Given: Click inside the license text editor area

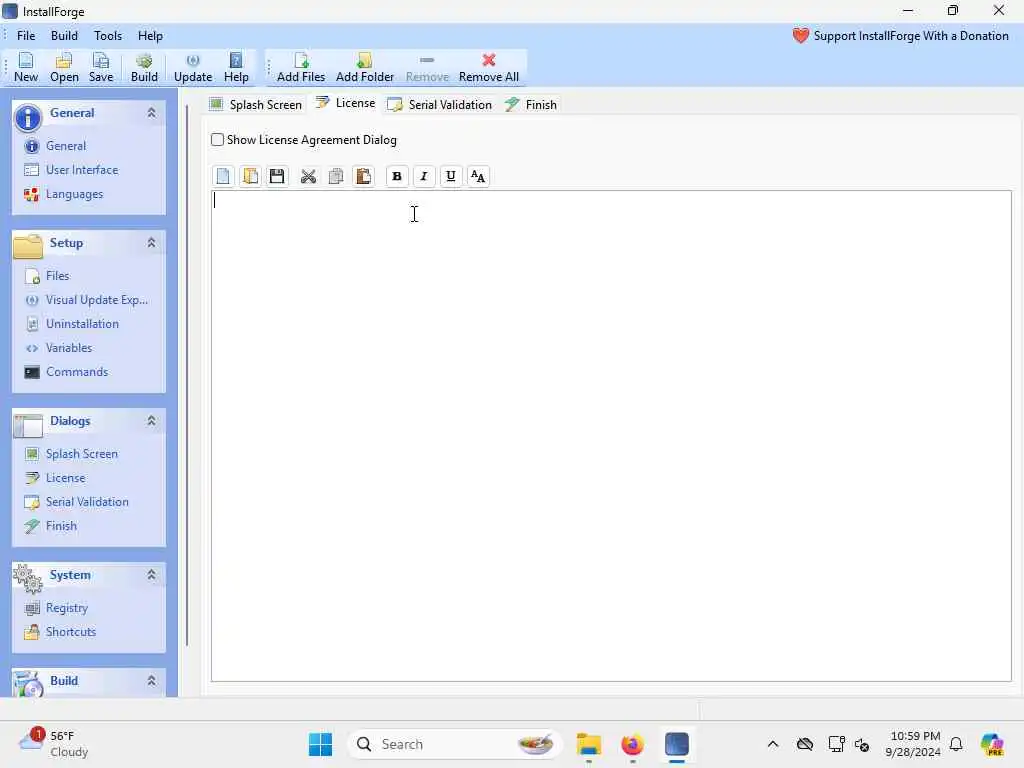Looking at the screenshot, I should 611,436.
